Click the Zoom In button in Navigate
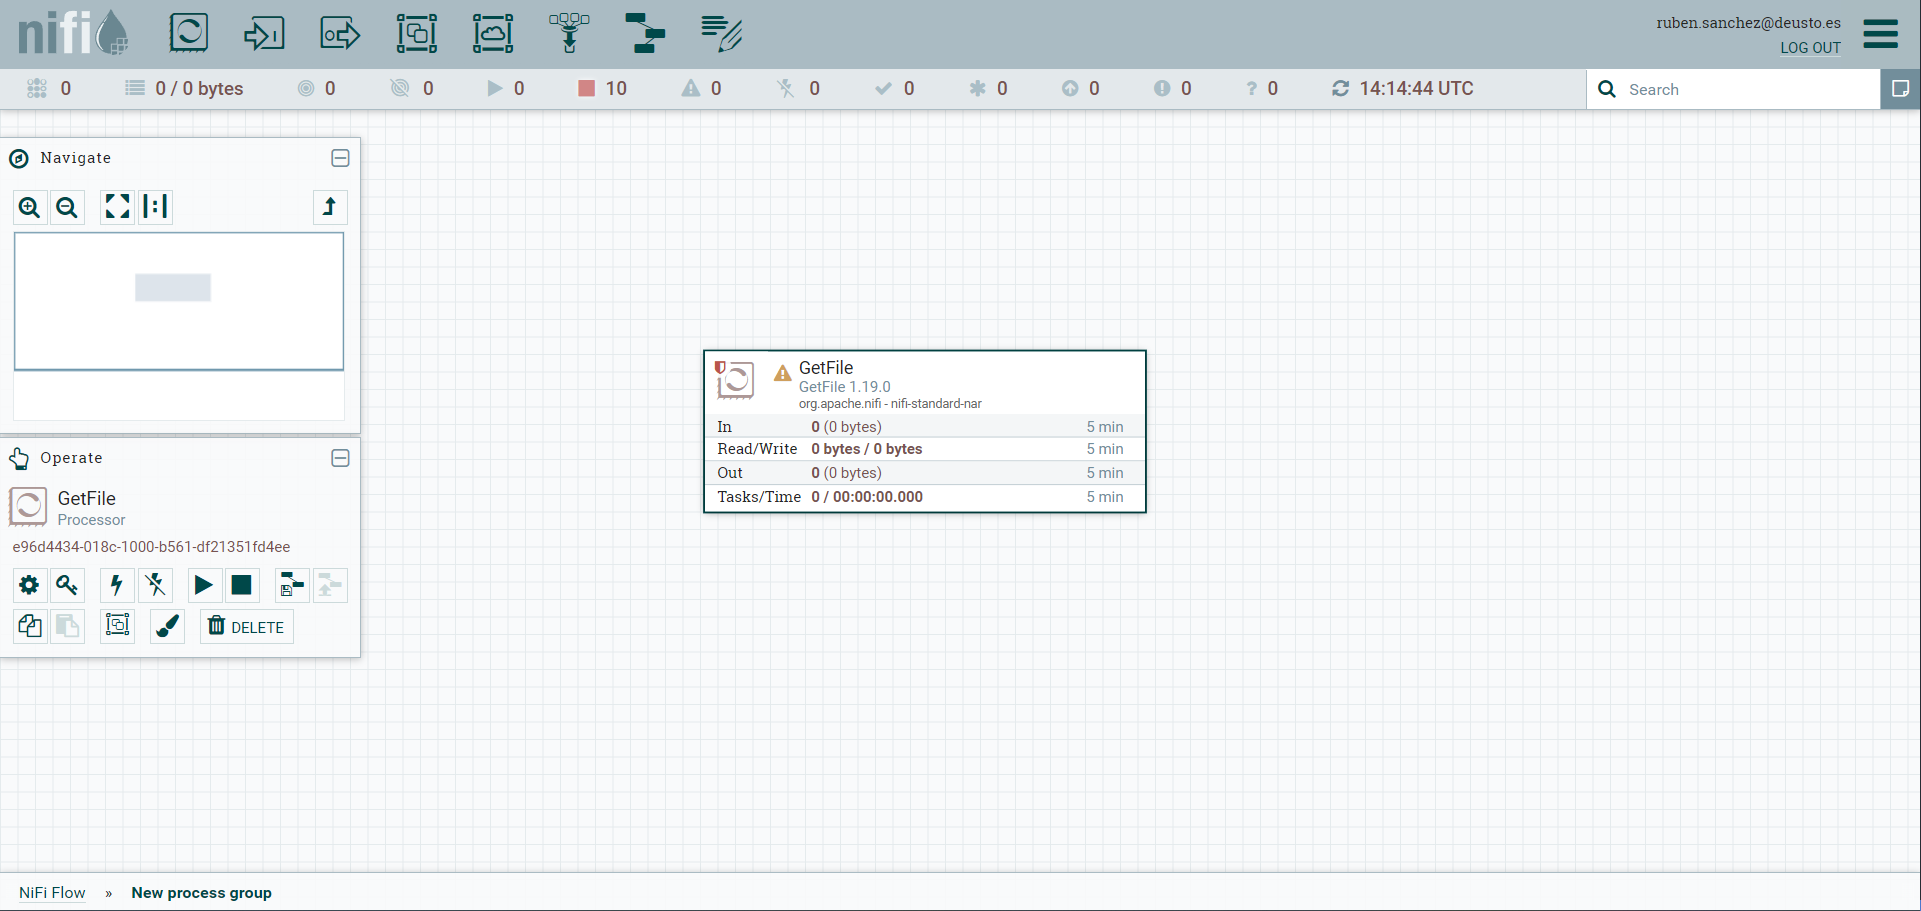Viewport: 1921px width, 911px height. (30, 207)
